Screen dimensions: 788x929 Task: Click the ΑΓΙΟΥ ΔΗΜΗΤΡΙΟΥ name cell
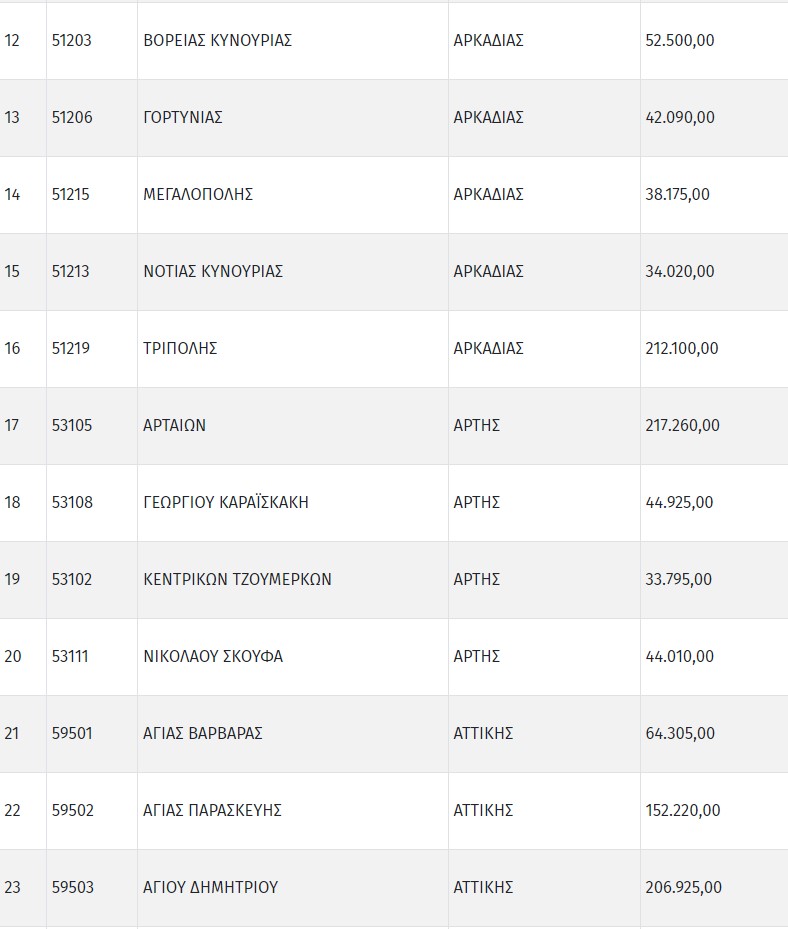click(210, 888)
